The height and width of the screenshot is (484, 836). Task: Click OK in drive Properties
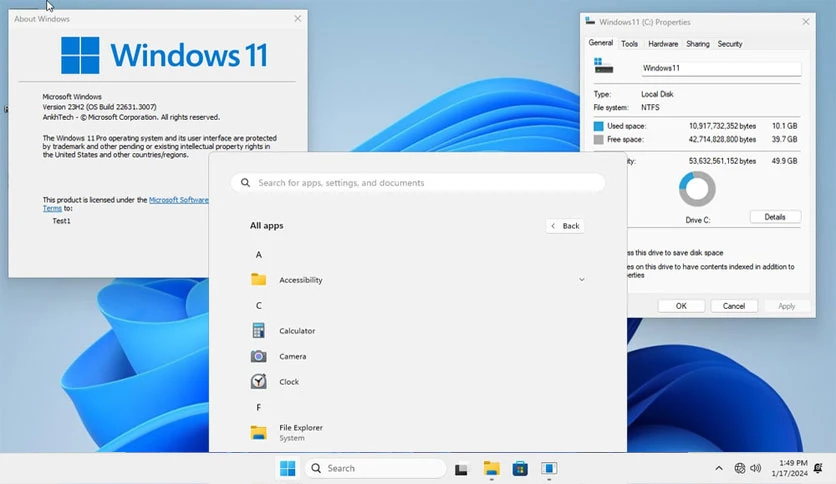(681, 306)
